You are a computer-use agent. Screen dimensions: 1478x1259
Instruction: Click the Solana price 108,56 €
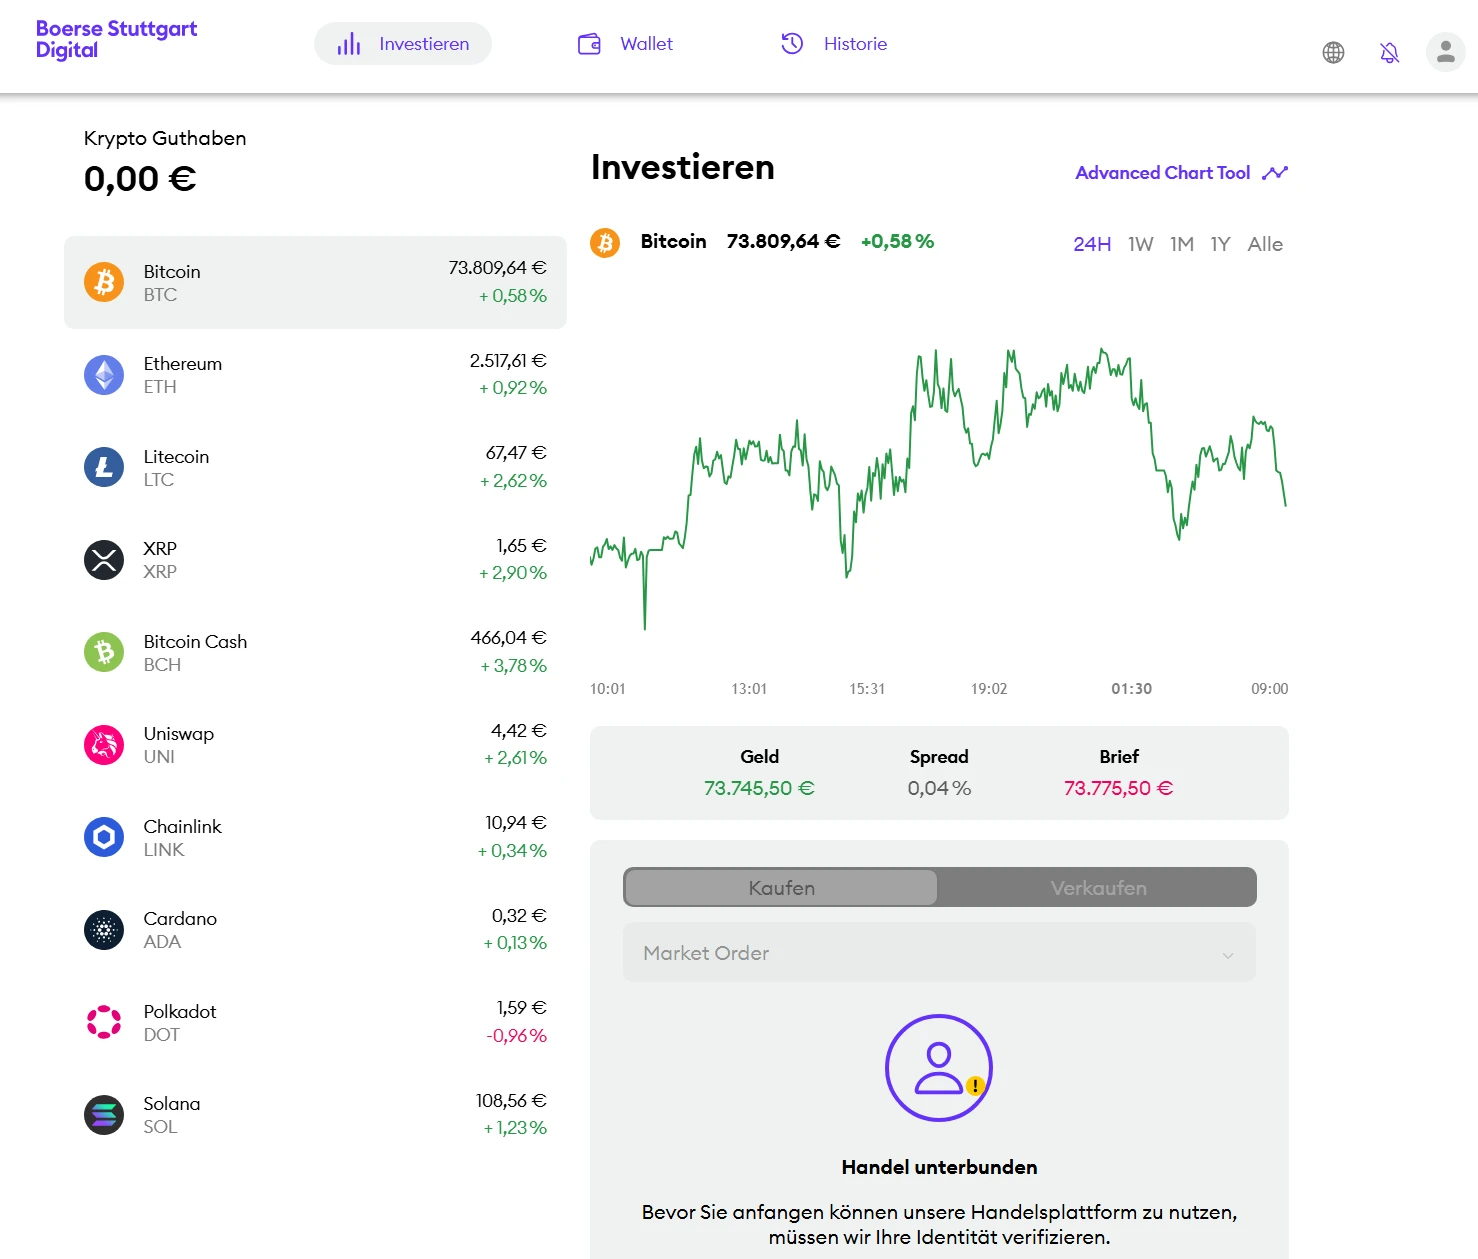(511, 1101)
